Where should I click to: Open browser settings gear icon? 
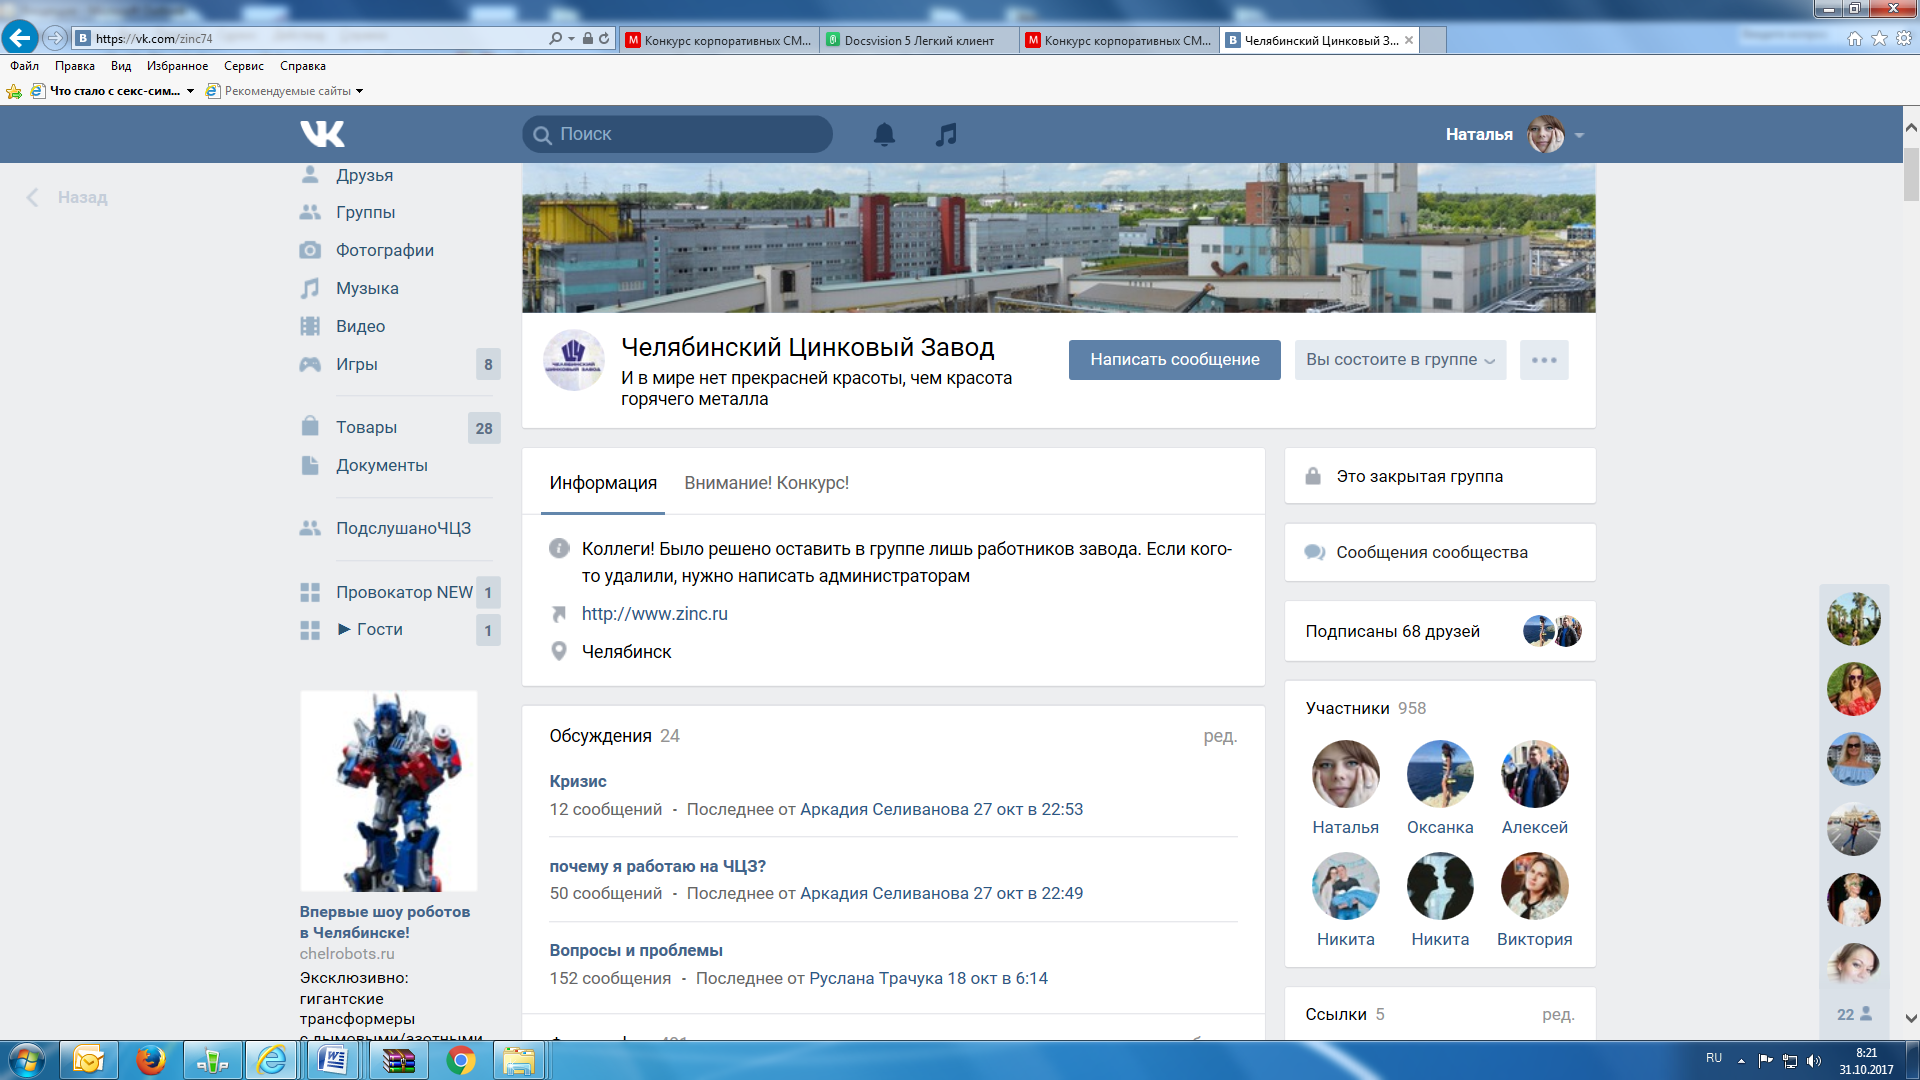point(1904,38)
